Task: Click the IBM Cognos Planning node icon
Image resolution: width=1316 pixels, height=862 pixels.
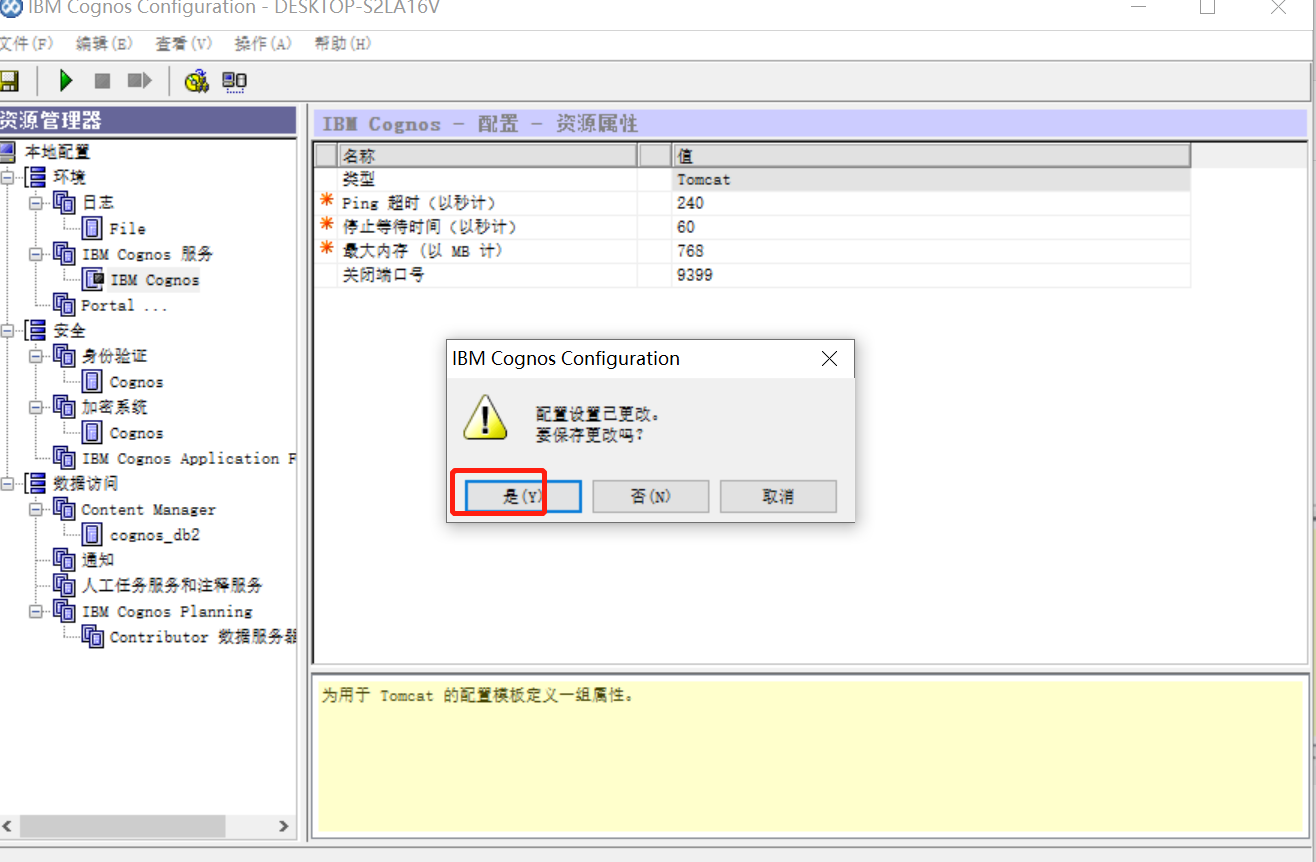Action: [x=64, y=611]
